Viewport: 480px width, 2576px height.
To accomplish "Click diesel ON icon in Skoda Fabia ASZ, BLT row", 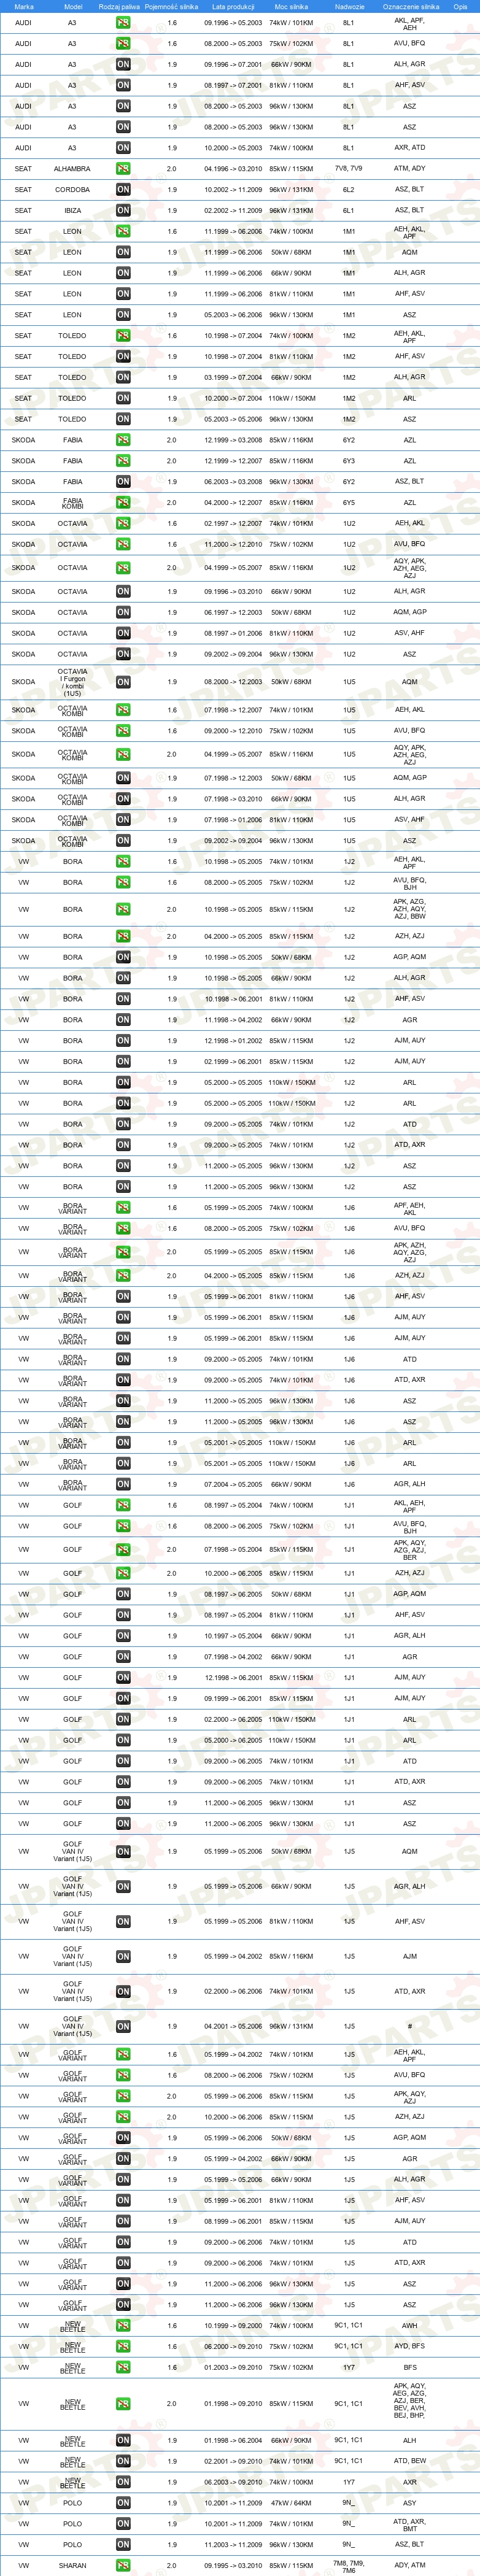I will [x=123, y=482].
